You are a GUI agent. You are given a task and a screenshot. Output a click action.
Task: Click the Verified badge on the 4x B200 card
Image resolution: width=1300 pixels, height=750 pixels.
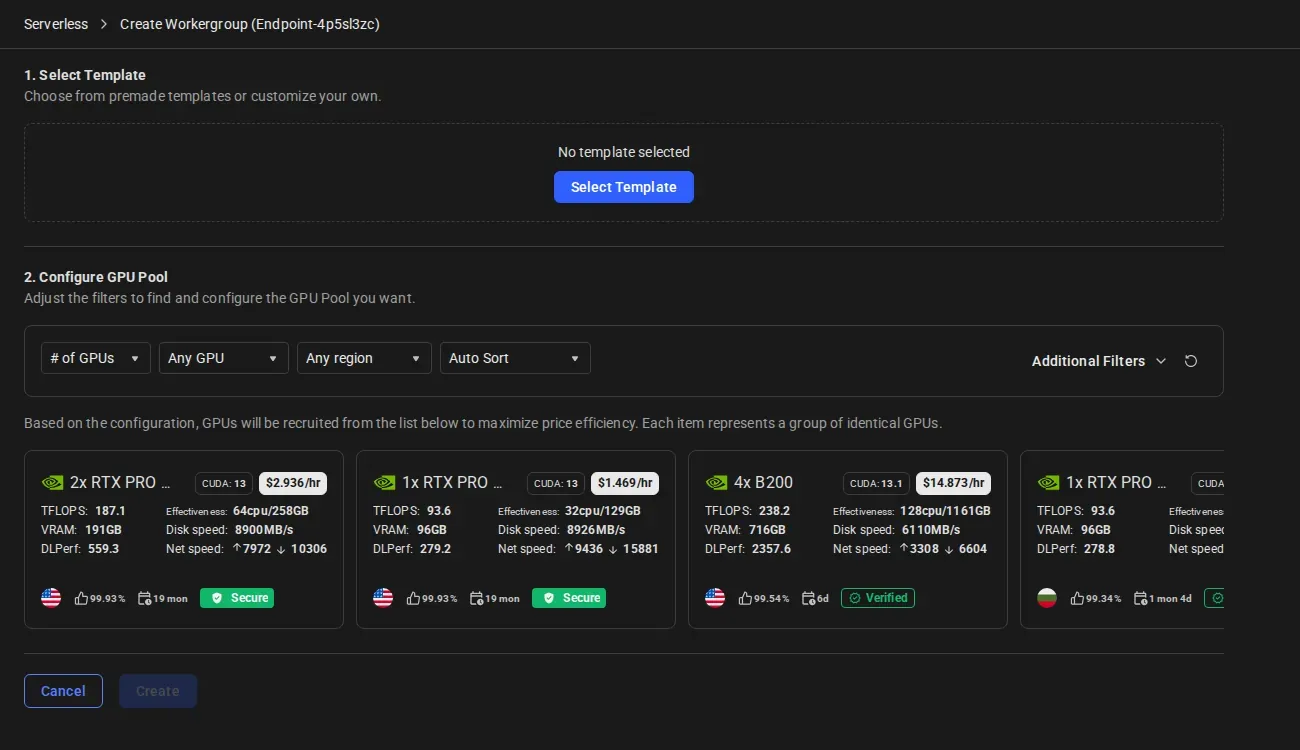[x=878, y=598]
